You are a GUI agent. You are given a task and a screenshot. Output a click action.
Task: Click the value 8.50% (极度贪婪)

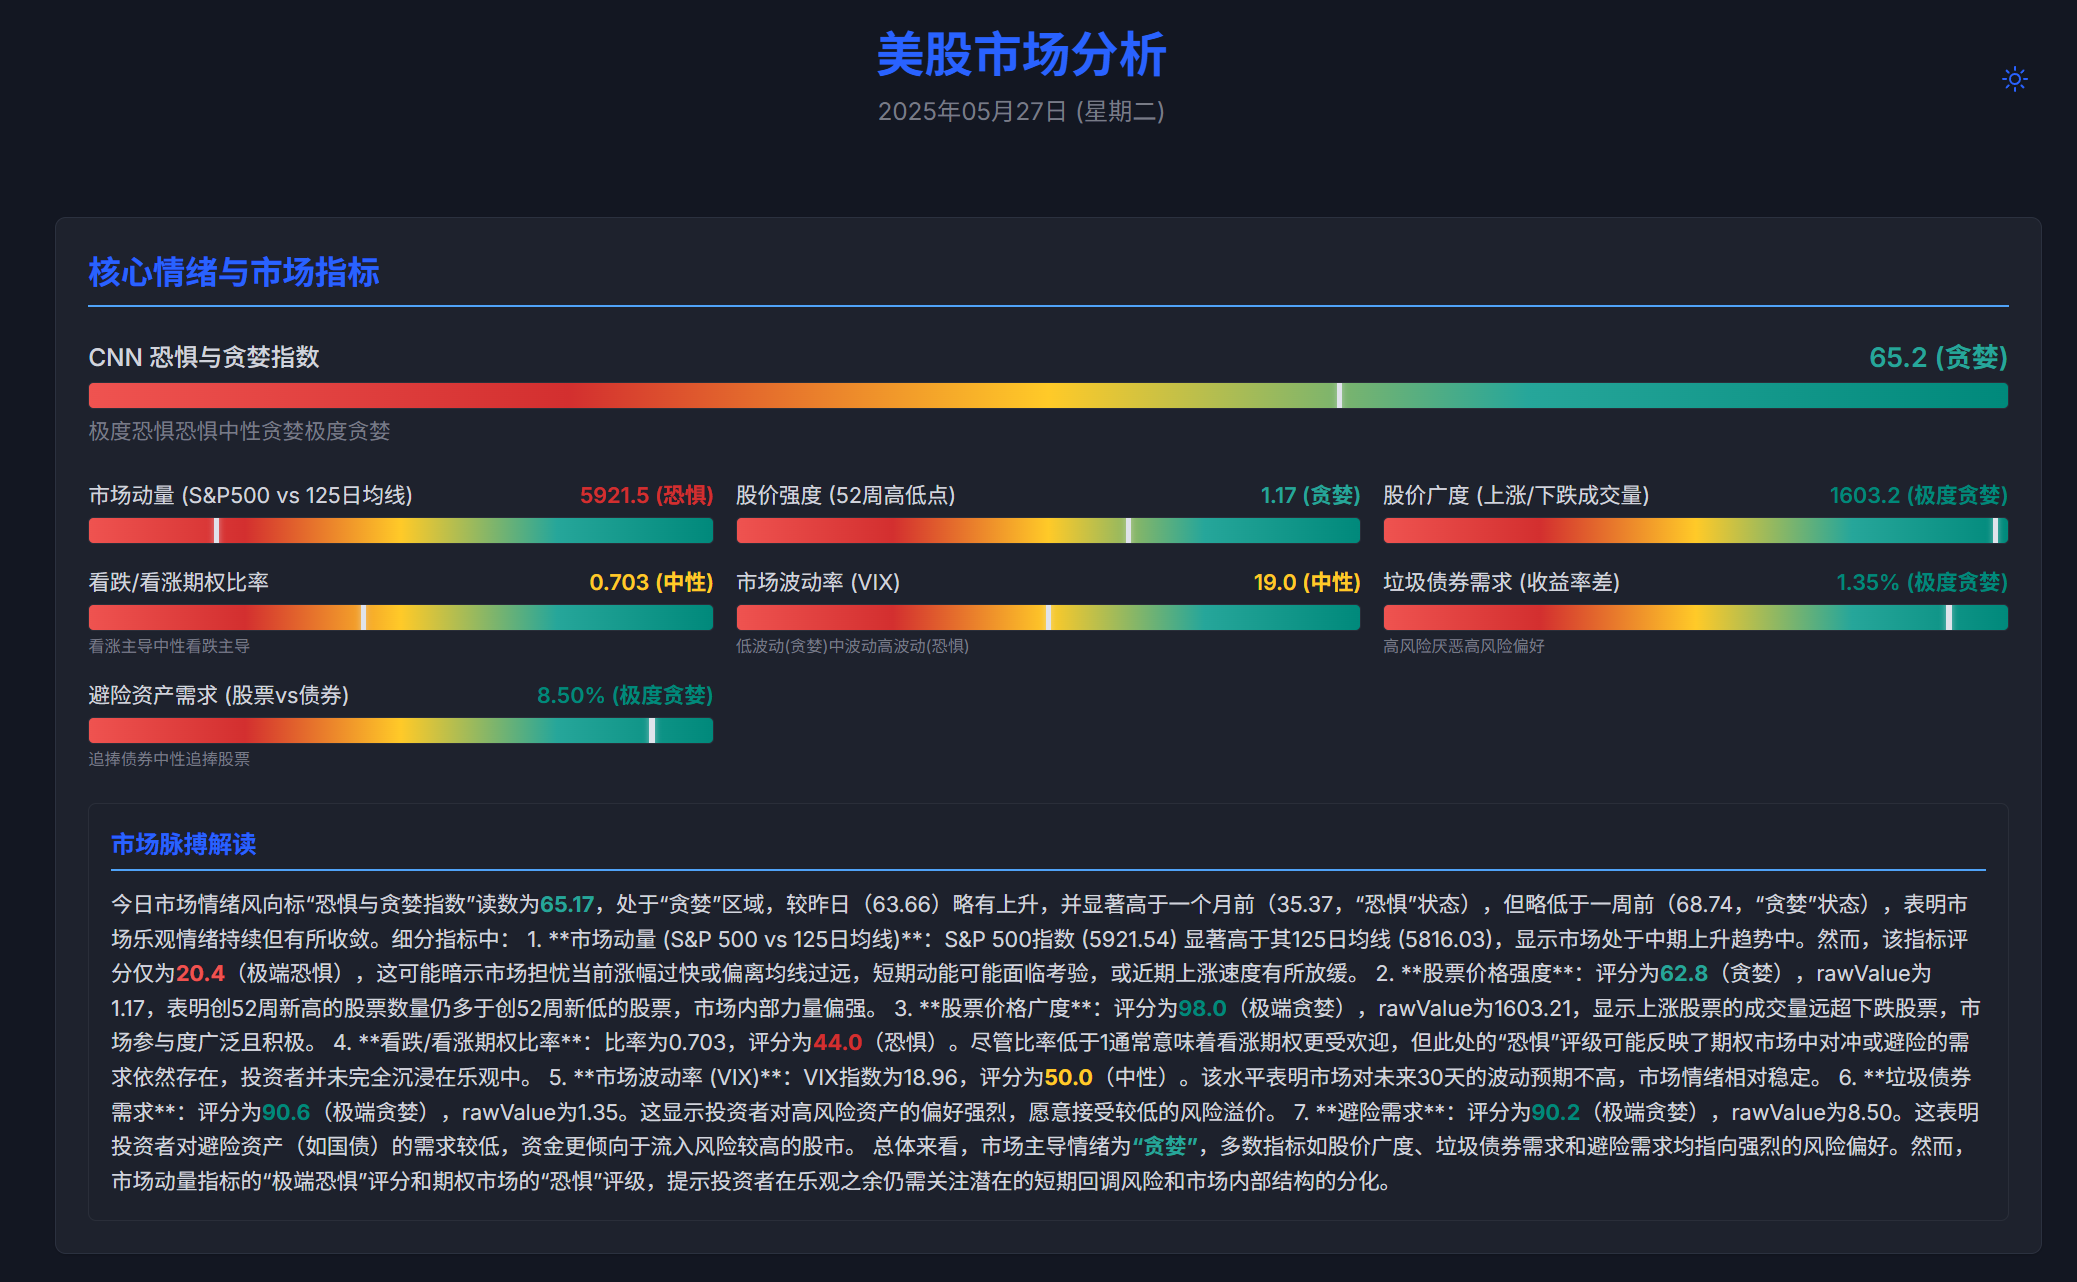pos(625,695)
